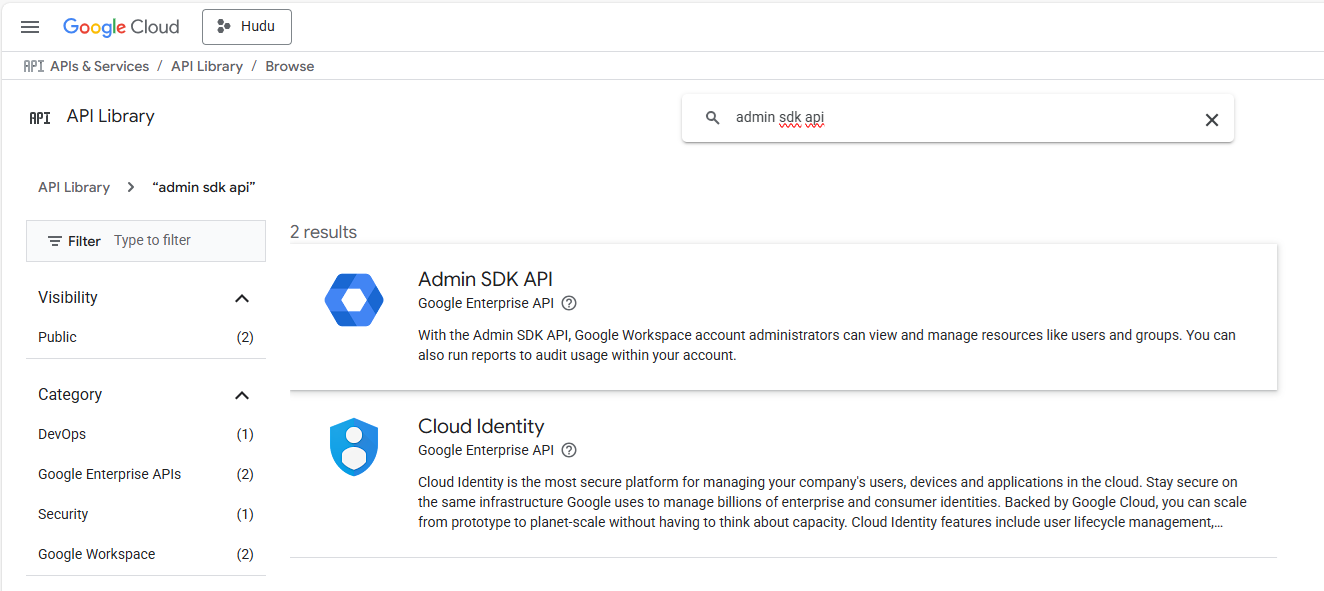1324x591 pixels.
Task: Collapse the Visibility section
Action: click(x=241, y=298)
